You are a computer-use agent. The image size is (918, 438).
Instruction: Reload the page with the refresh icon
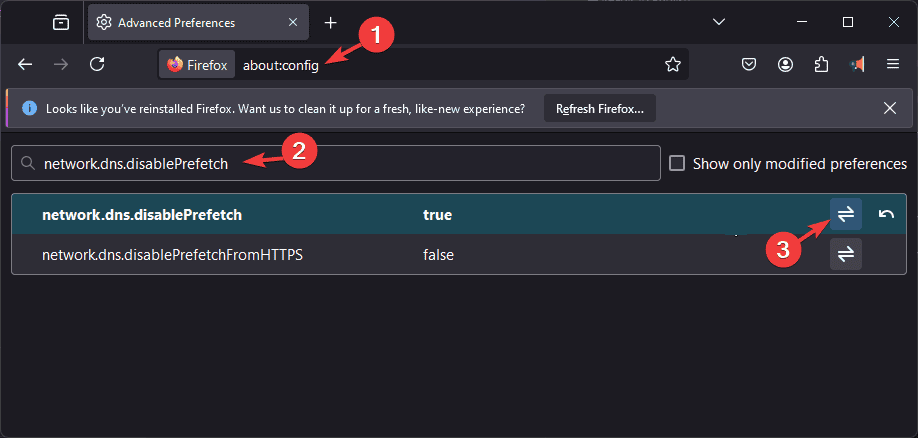pyautogui.click(x=97, y=64)
